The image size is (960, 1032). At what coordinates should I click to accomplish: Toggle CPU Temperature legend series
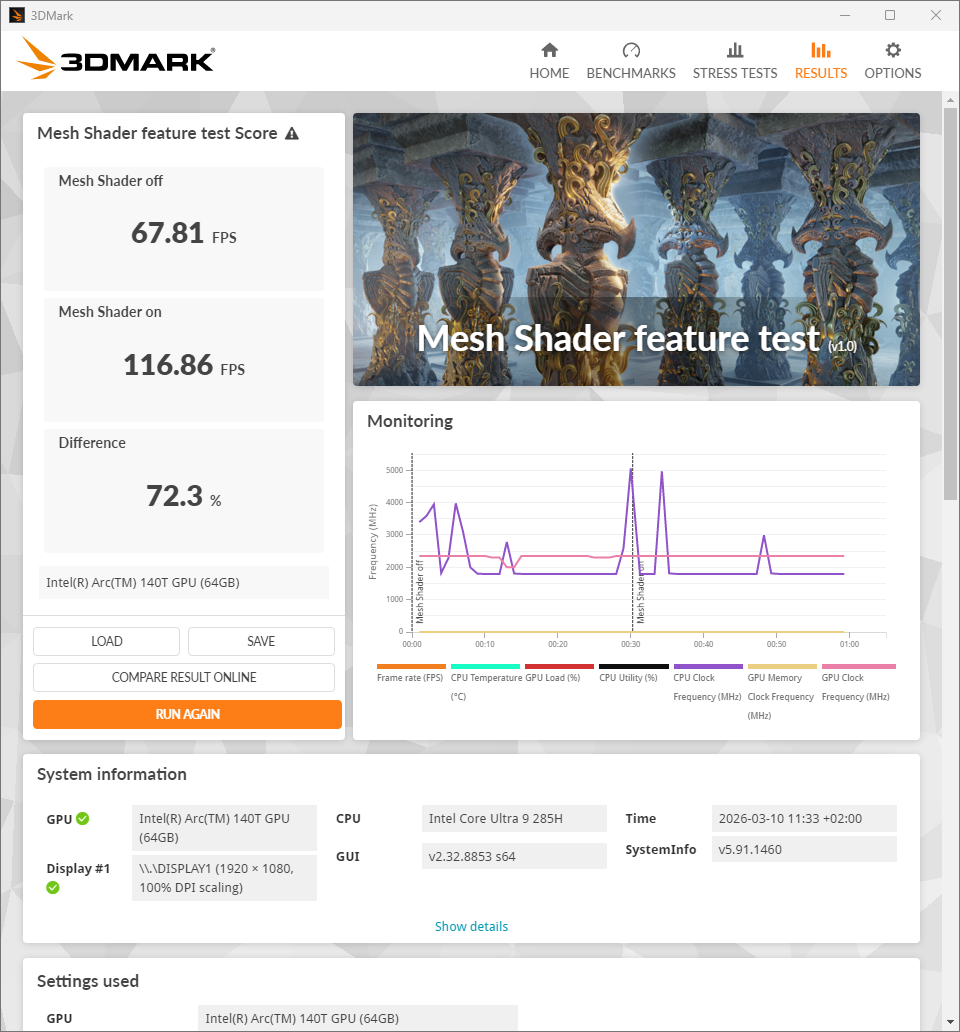click(x=485, y=666)
